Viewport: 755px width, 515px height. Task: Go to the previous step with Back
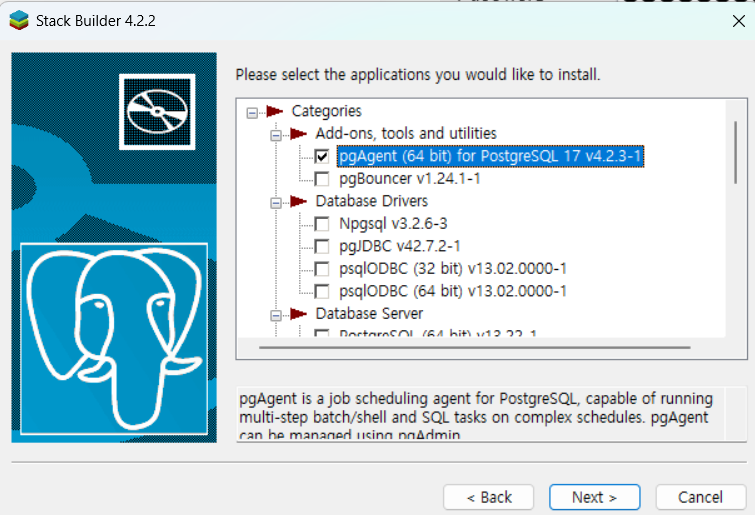(489, 497)
